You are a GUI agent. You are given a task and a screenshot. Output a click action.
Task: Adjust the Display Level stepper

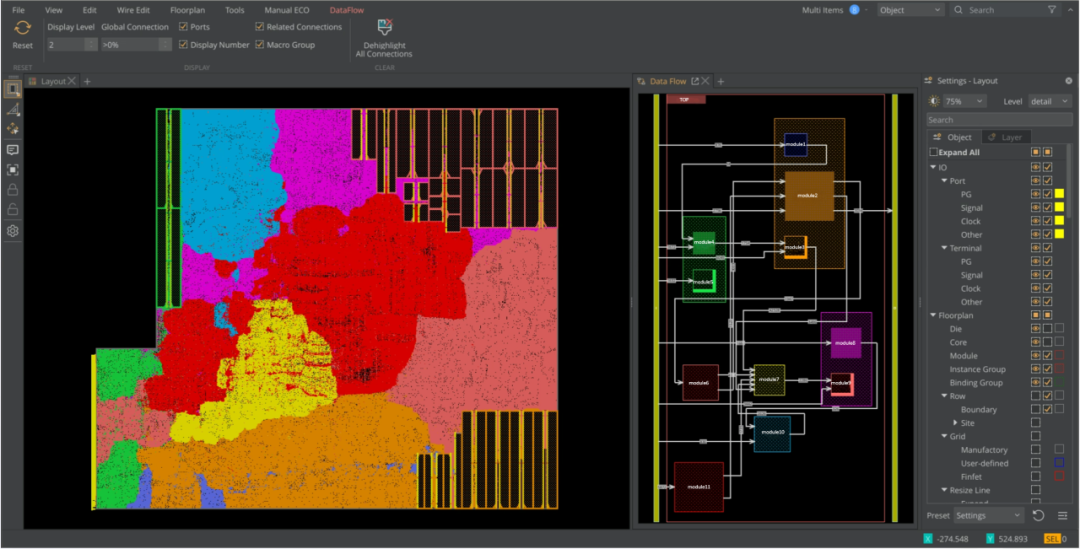[91, 45]
